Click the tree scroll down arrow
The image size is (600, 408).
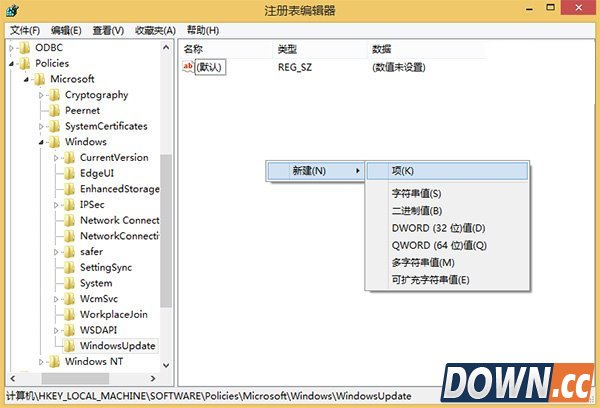pyautogui.click(x=166, y=366)
